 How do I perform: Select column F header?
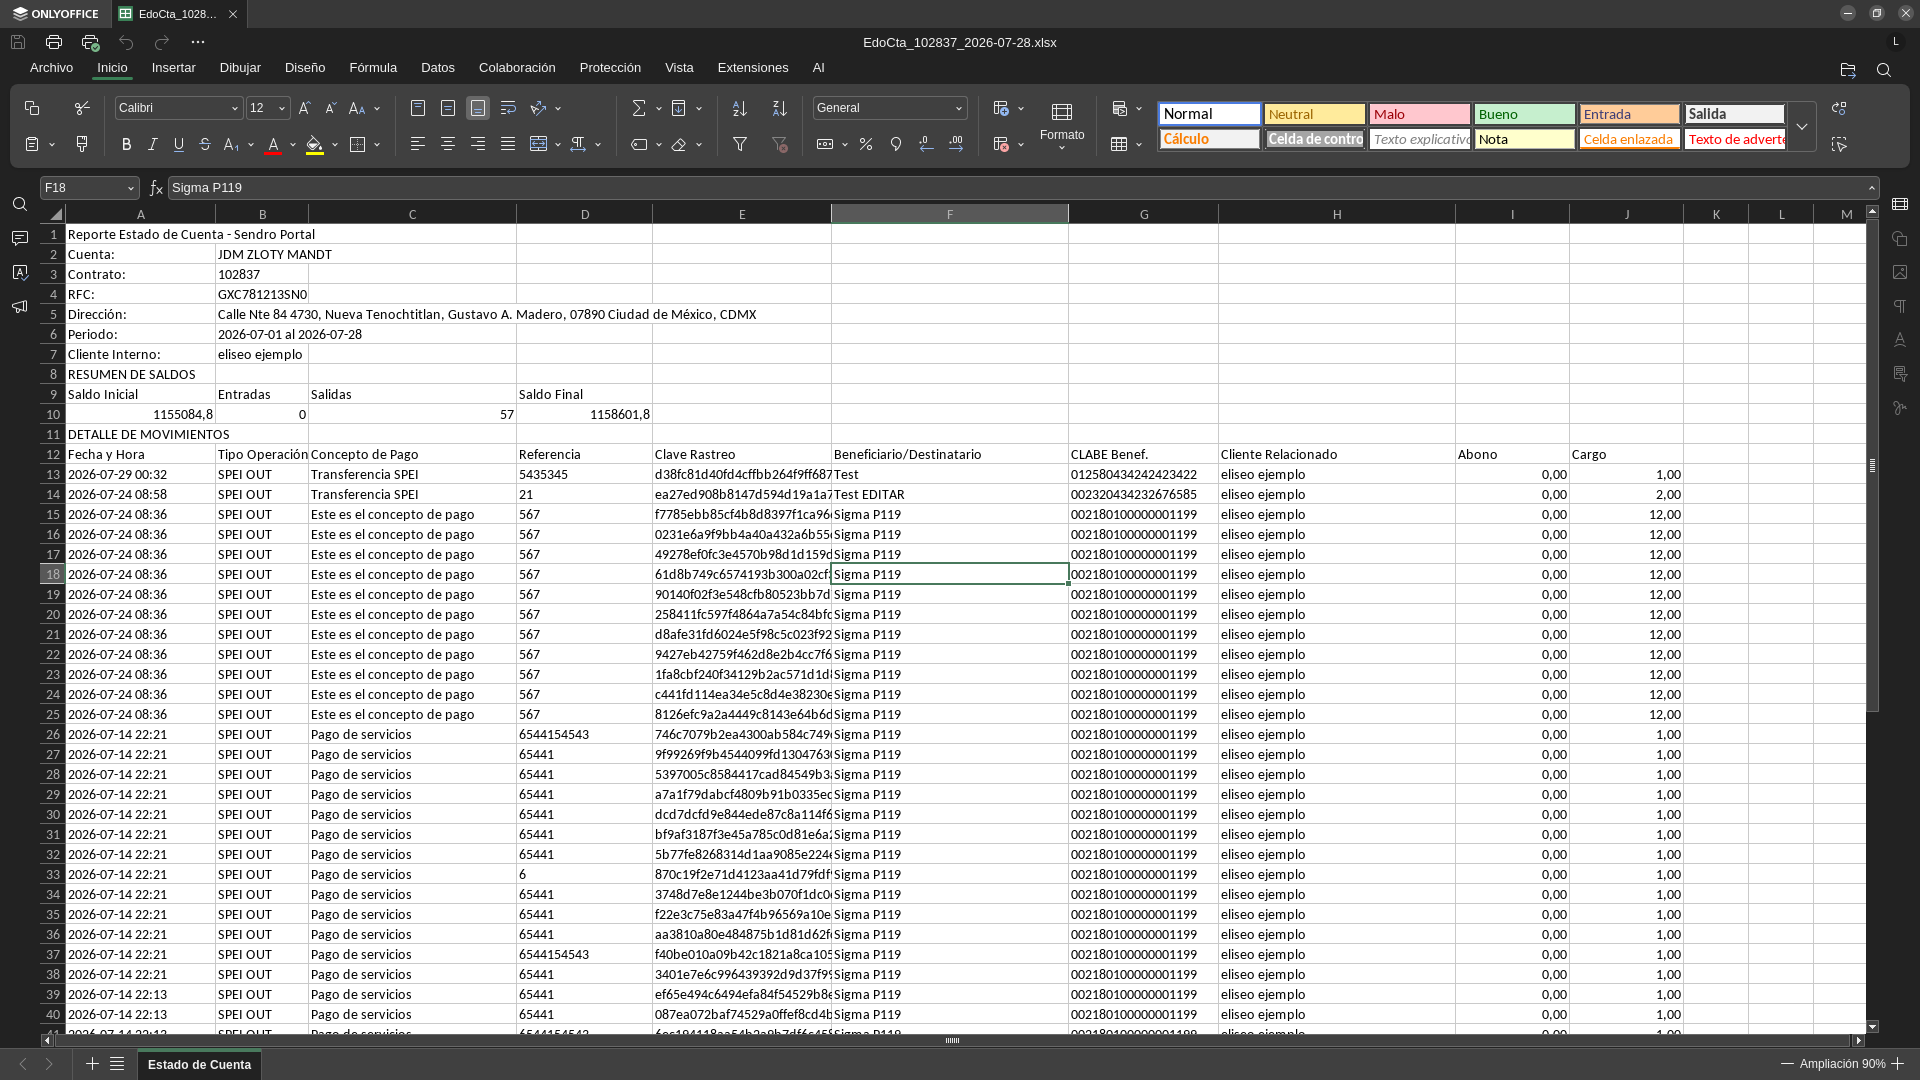tap(950, 214)
